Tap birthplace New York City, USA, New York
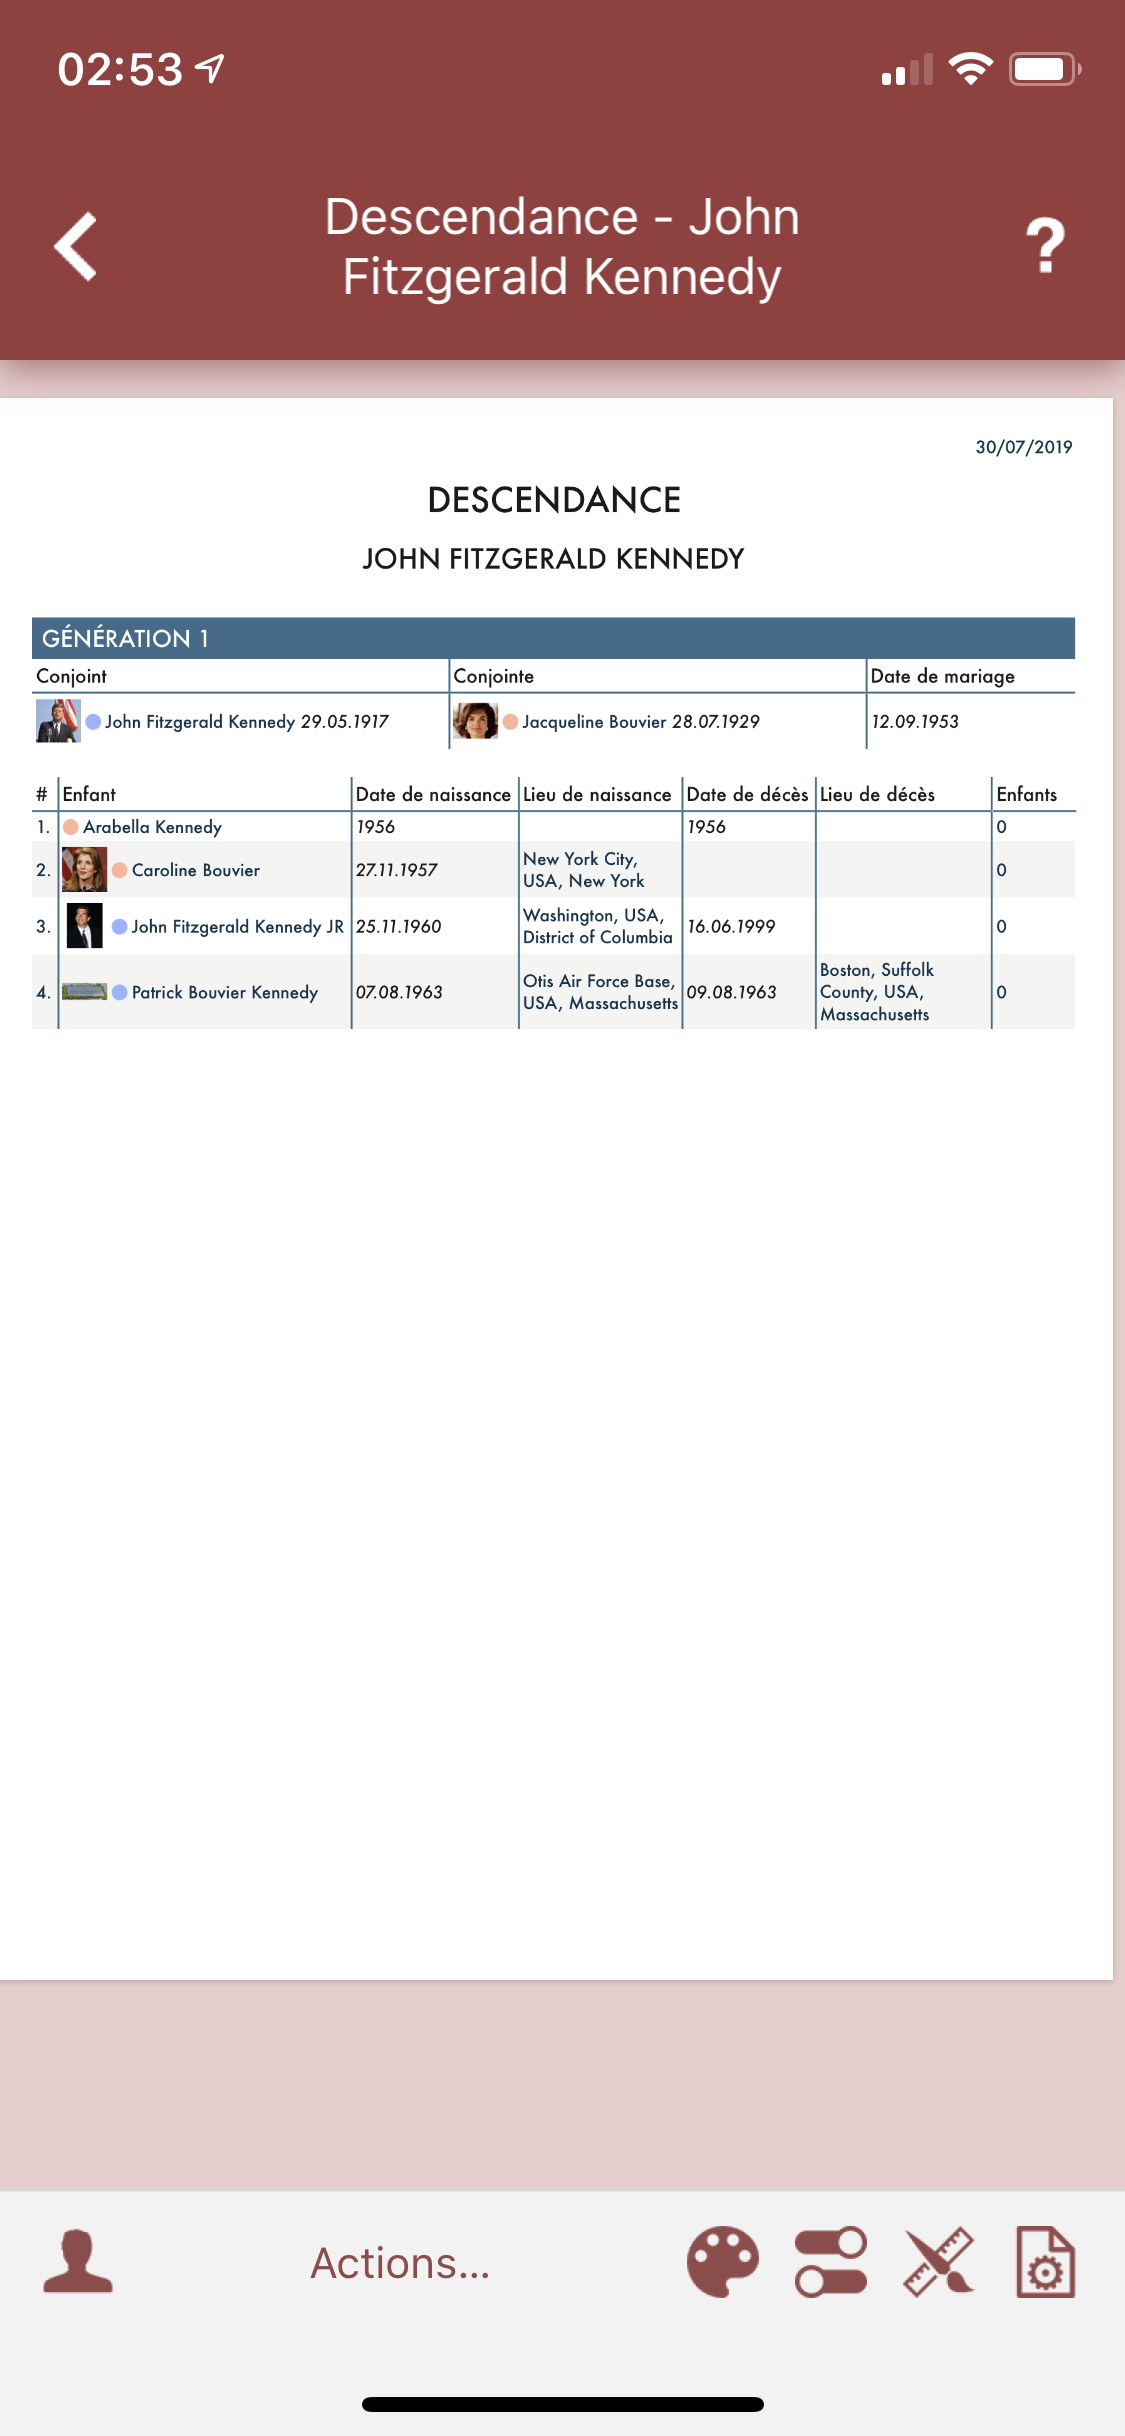 coord(583,870)
